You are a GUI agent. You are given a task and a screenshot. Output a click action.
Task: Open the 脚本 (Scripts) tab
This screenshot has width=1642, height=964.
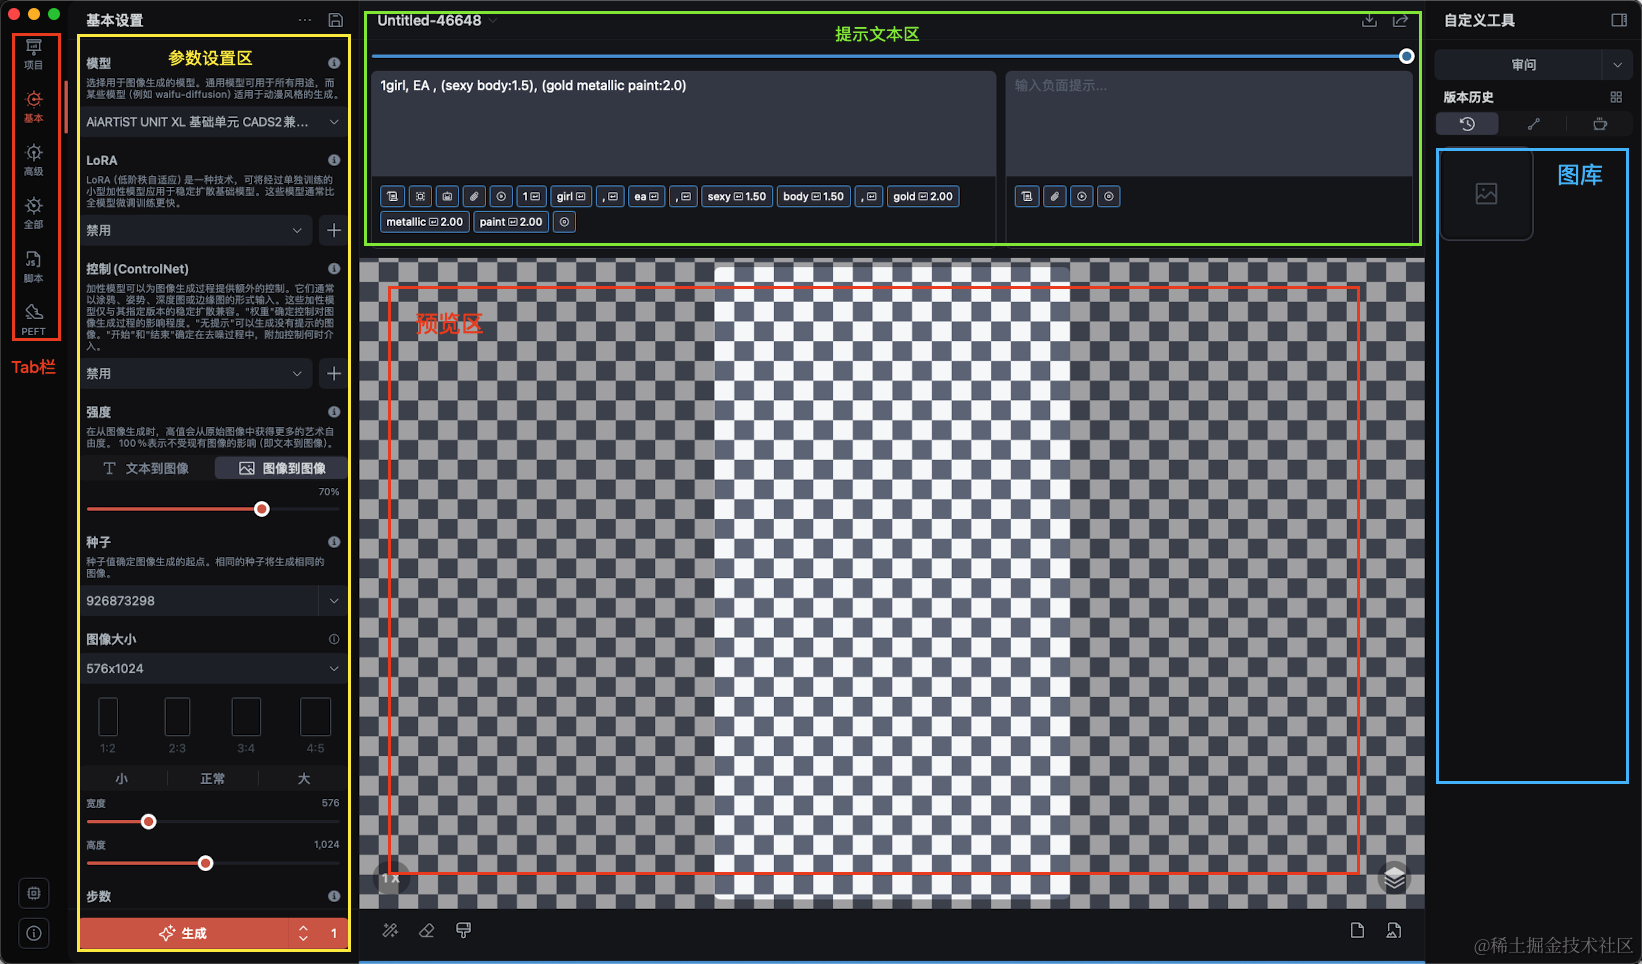pos(34,266)
